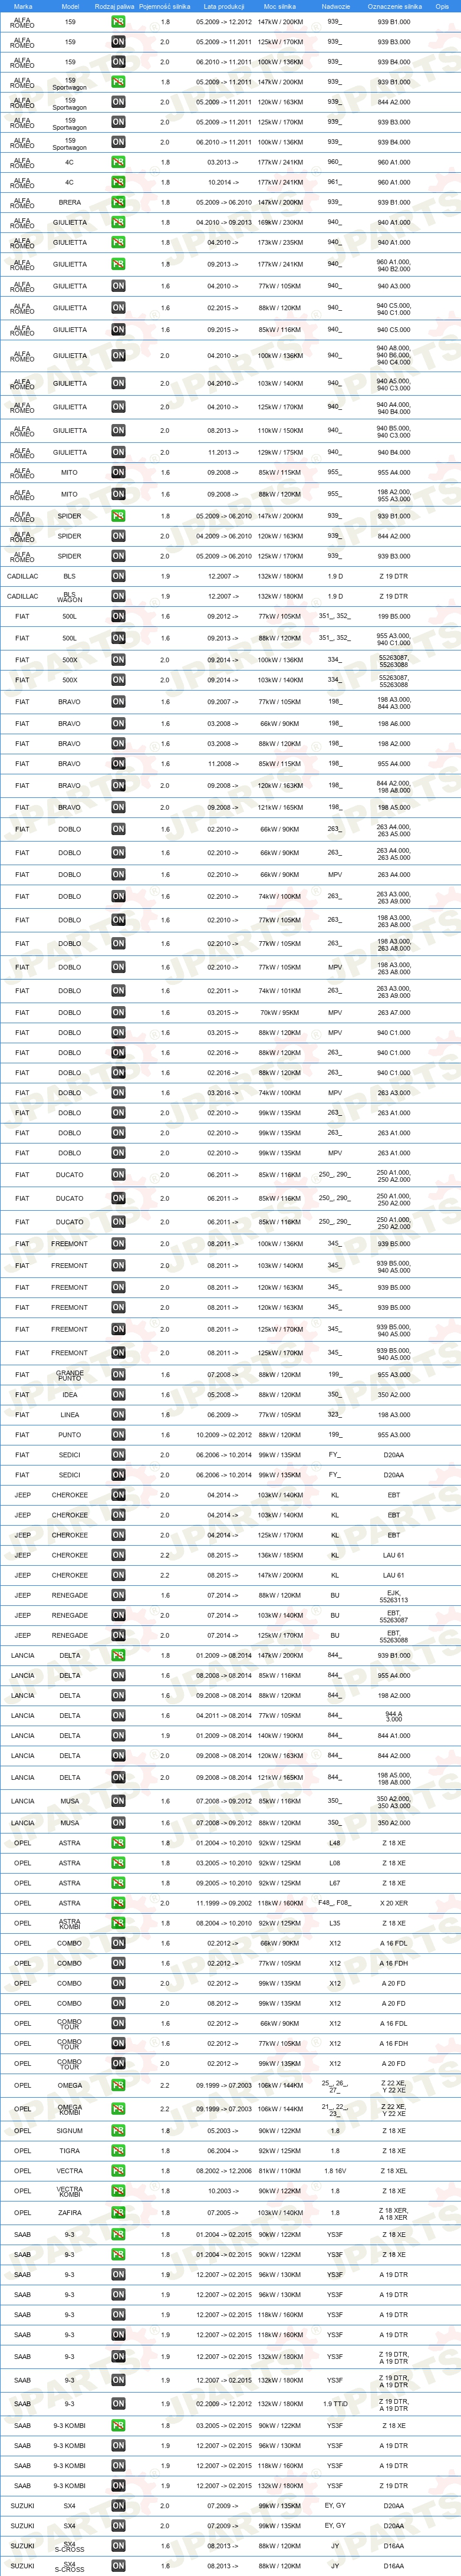Click the Oznaczenie silnika column header

(x=394, y=6)
